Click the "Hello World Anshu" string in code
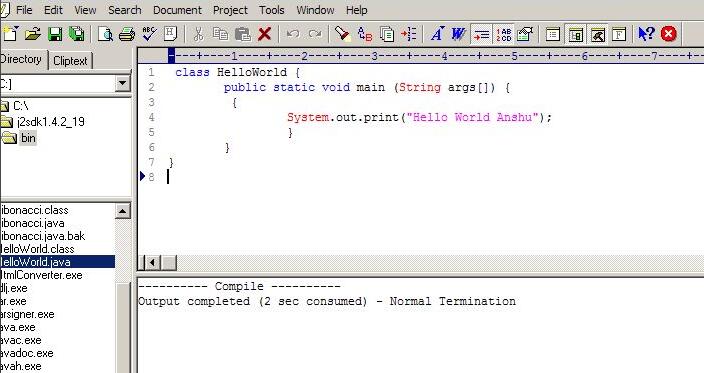704x373 pixels. tap(472, 118)
